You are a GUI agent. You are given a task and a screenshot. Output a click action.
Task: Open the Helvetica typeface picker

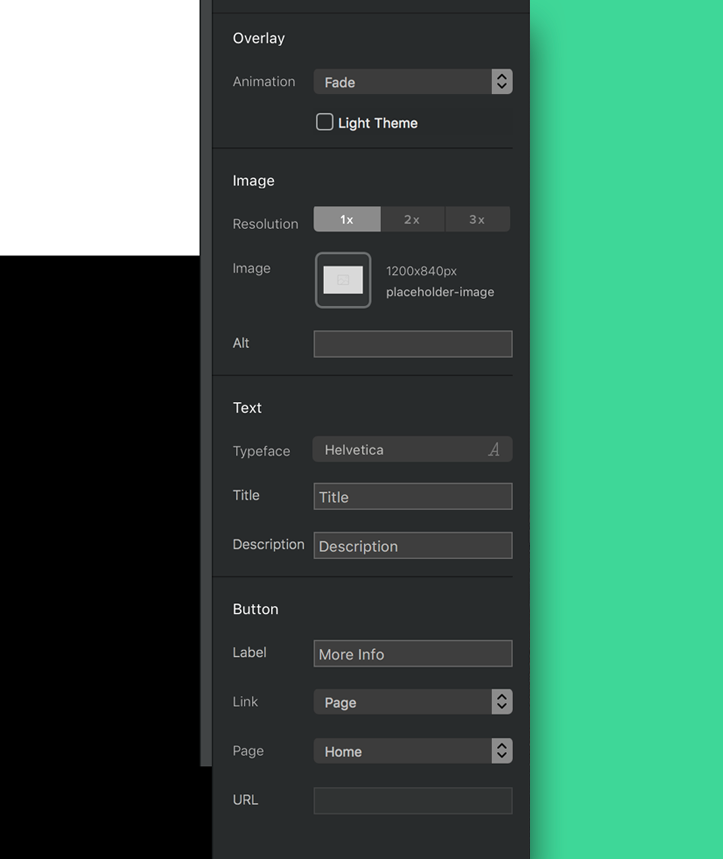[400, 450]
